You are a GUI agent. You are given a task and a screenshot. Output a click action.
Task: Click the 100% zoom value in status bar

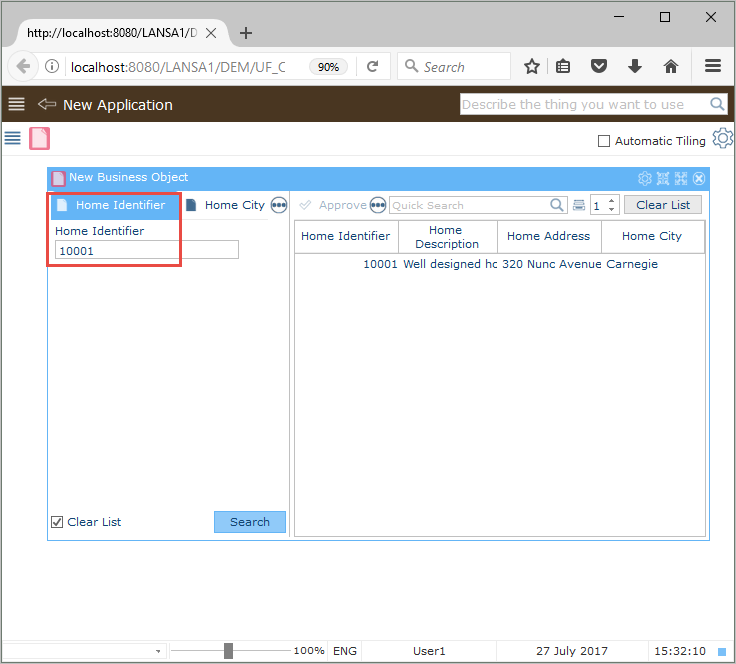click(309, 651)
